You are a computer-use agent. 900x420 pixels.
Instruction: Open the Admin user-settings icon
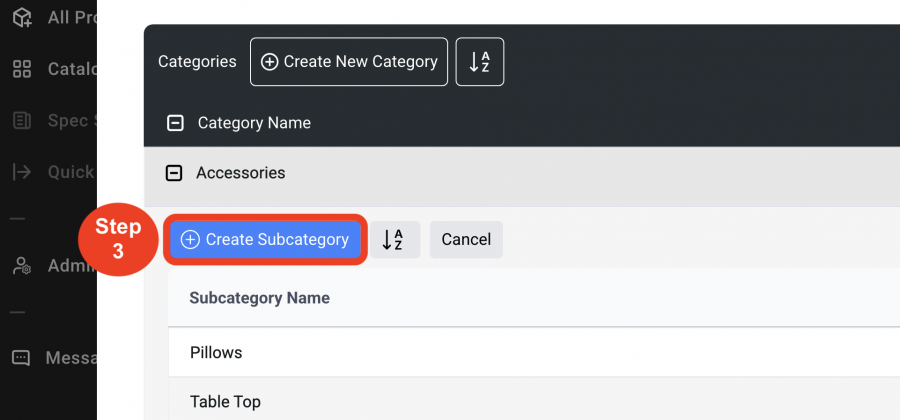[21, 266]
